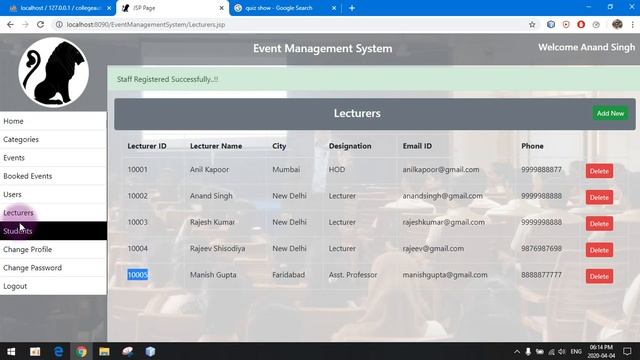Open Change Password in the sidebar
This screenshot has width=640, height=360.
coord(53,268)
